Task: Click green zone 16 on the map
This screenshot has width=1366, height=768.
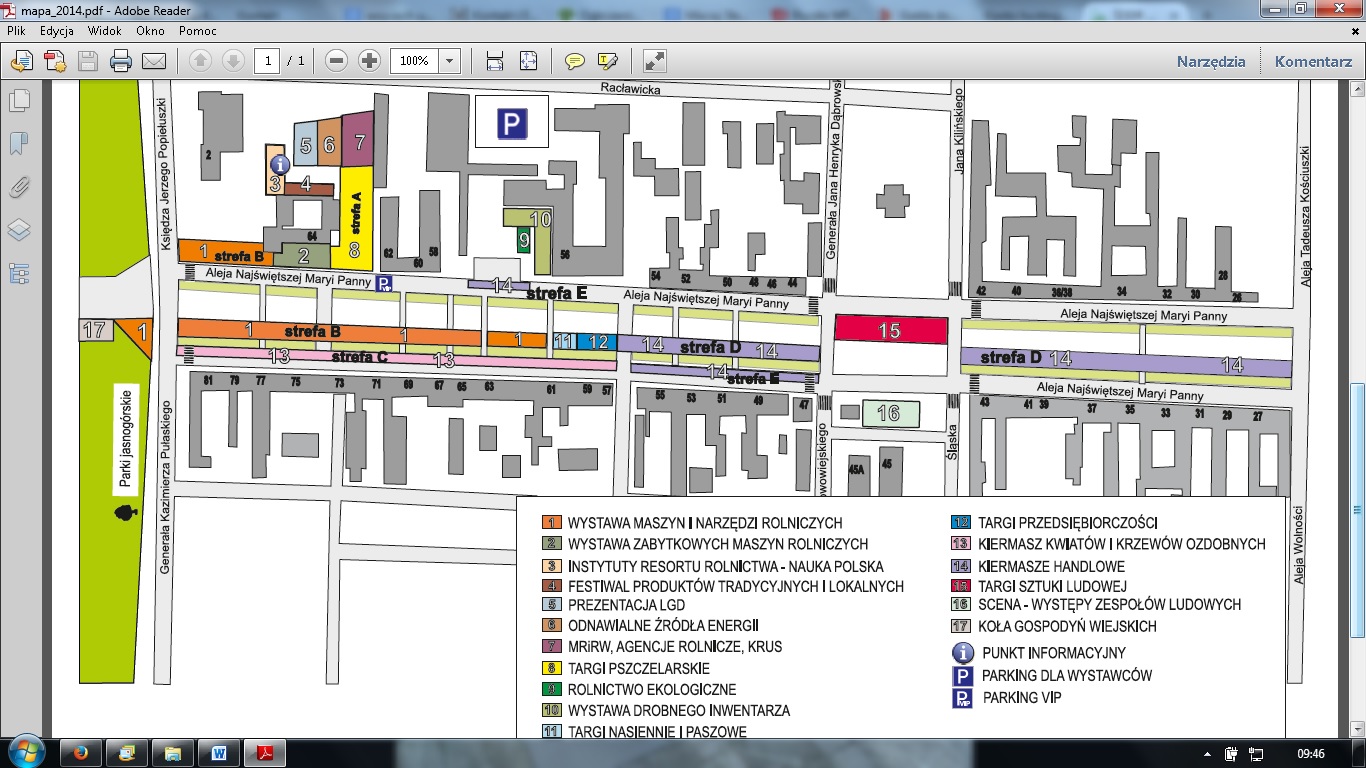Action: point(889,412)
